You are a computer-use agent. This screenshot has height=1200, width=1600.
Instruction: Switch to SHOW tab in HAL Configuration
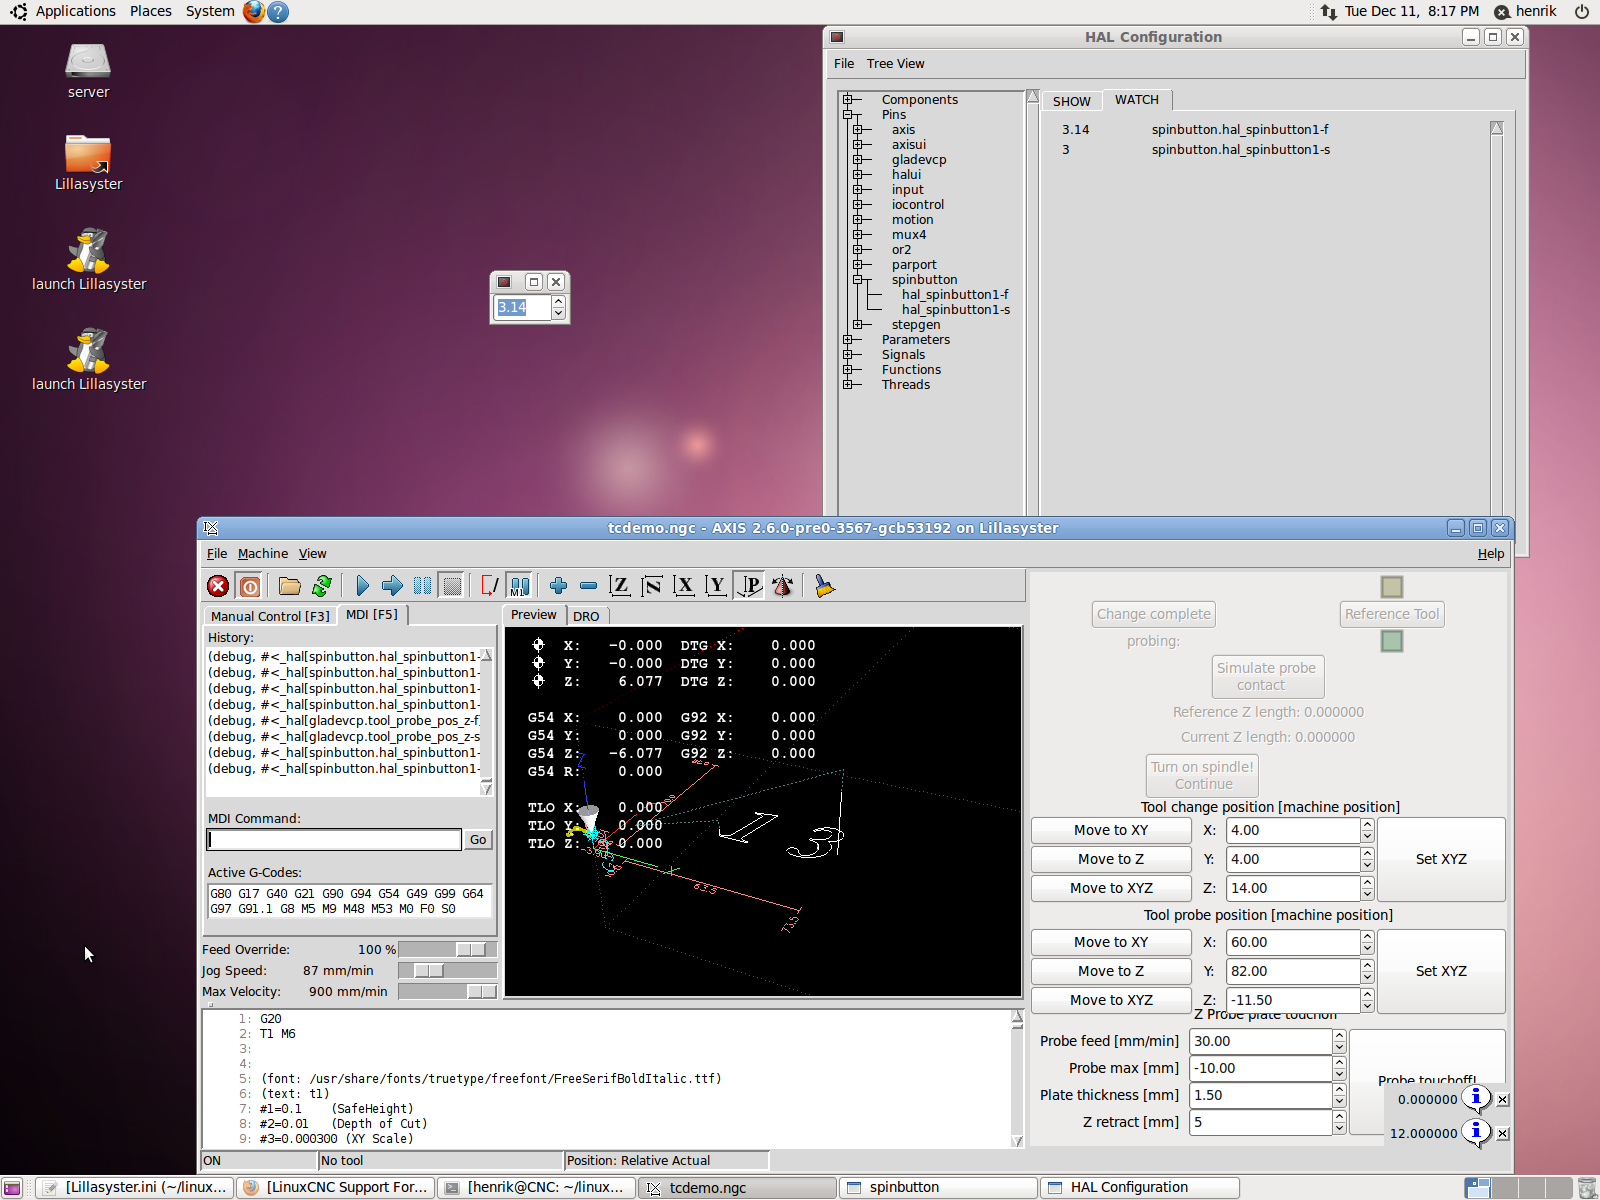point(1072,101)
